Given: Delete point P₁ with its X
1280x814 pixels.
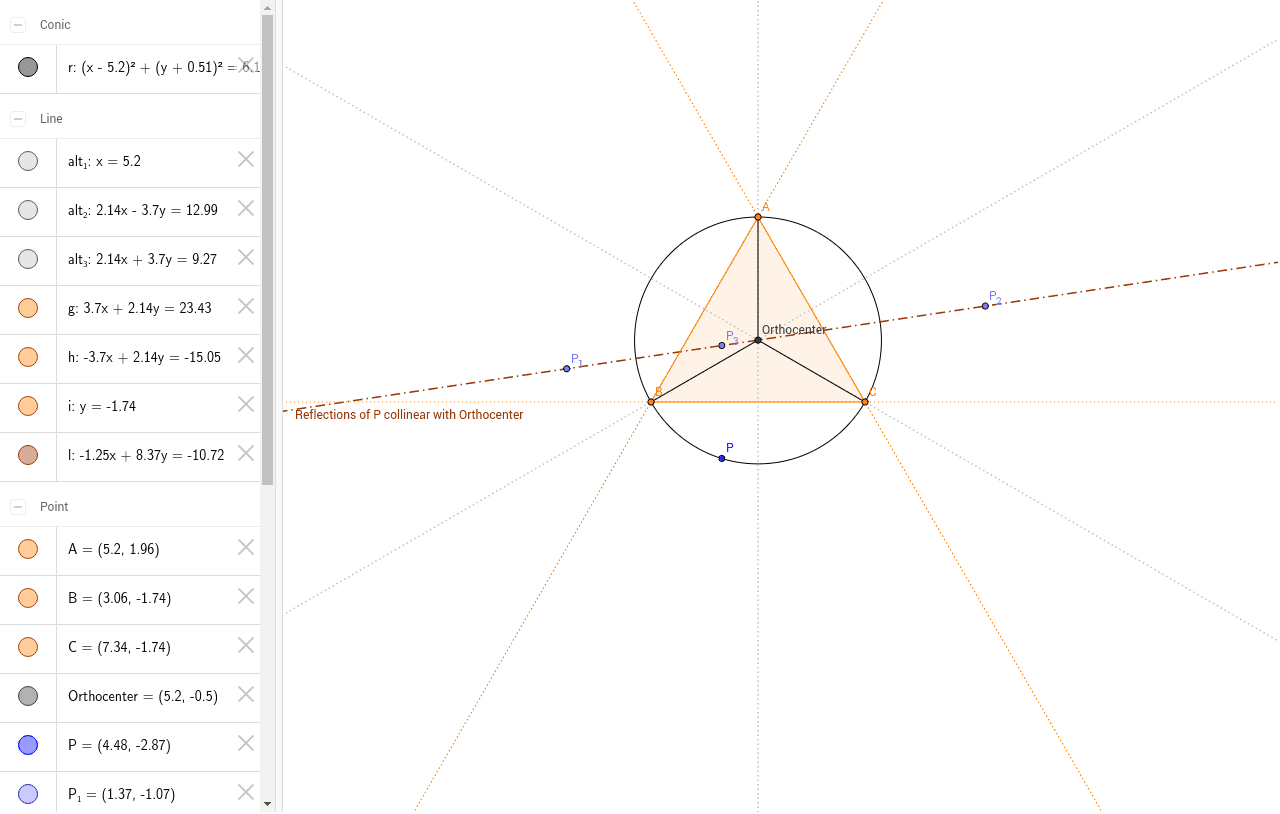Looking at the screenshot, I should click(246, 791).
